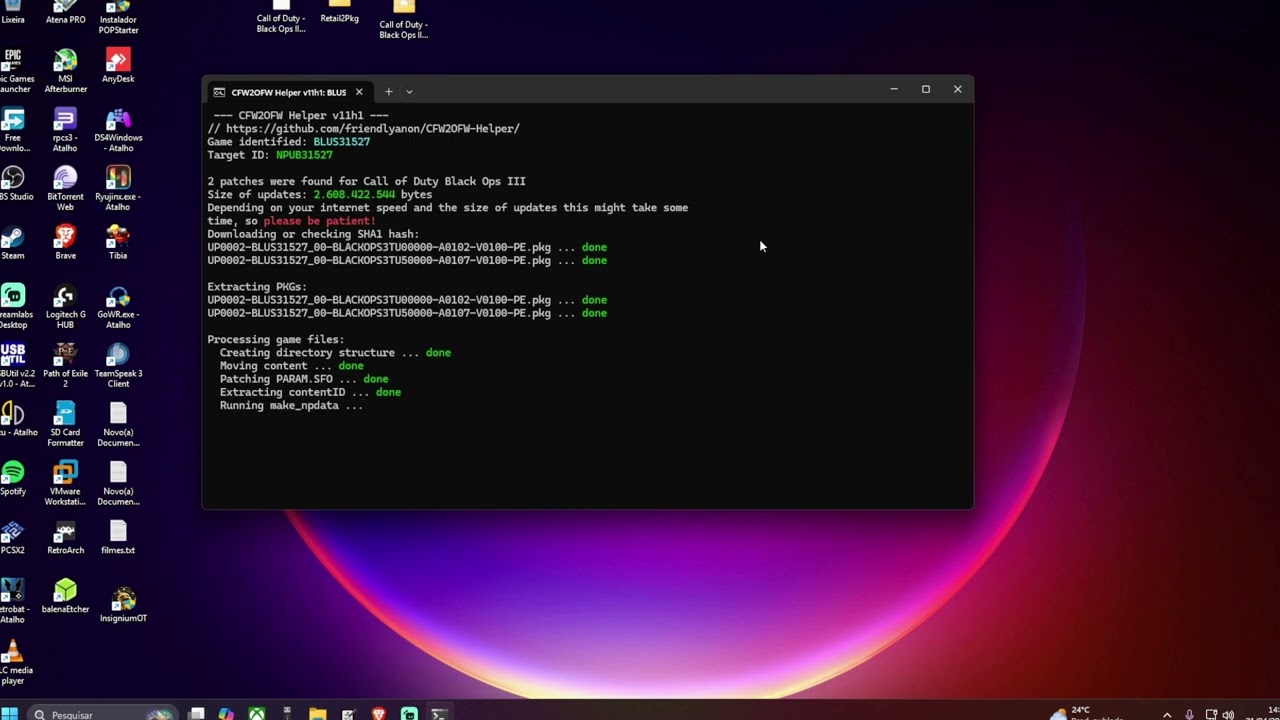Screen dimensions: 1280x720
Task: Open the rpcs3 Atalho shortcut
Action: coord(65,131)
